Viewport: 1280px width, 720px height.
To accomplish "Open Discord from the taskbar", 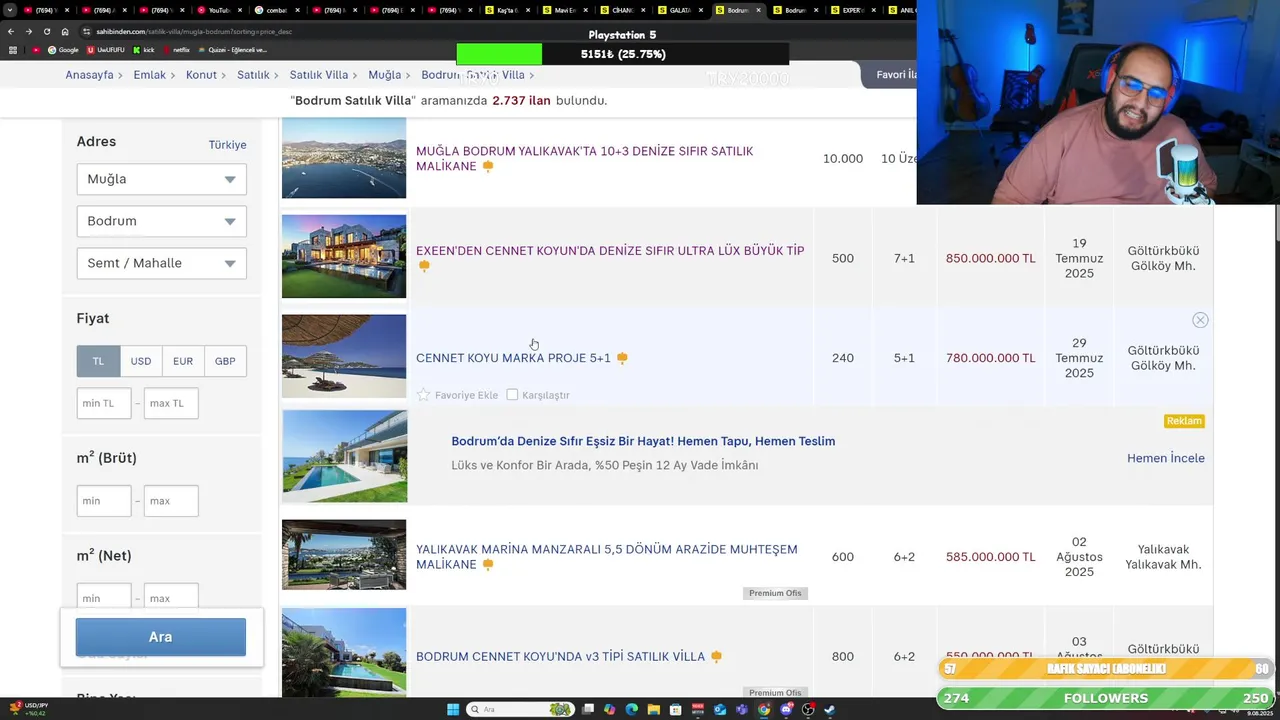I will 786,710.
